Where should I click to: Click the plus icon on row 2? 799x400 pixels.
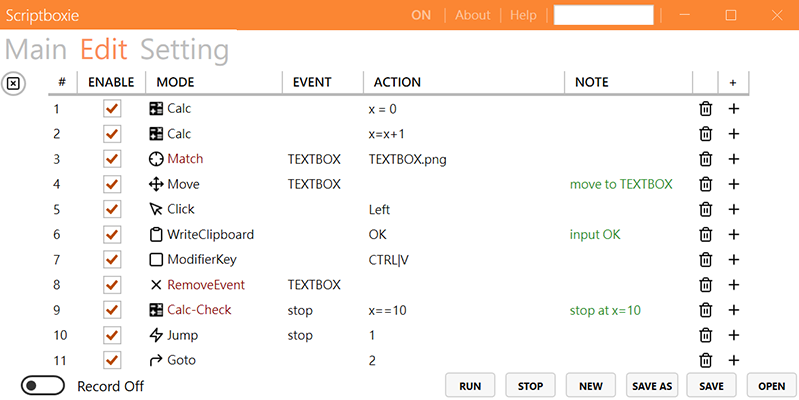pos(734,134)
